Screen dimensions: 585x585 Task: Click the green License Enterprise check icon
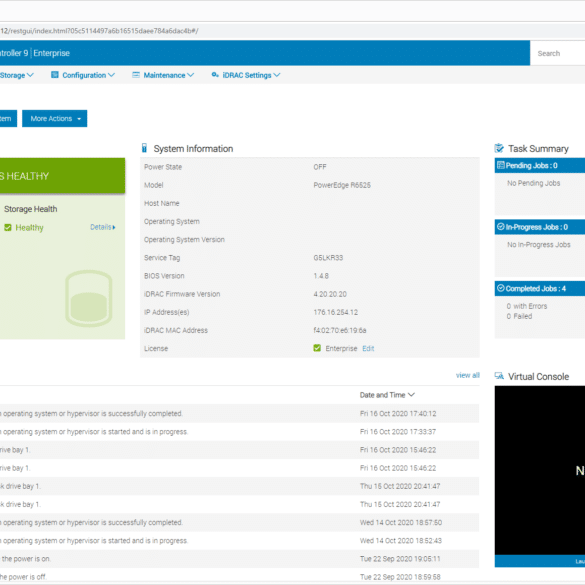317,348
